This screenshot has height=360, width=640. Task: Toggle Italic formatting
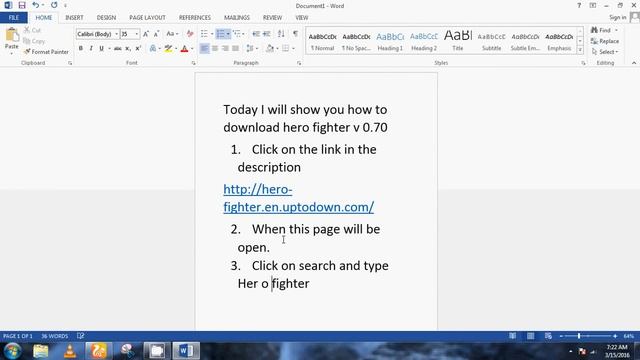point(91,49)
